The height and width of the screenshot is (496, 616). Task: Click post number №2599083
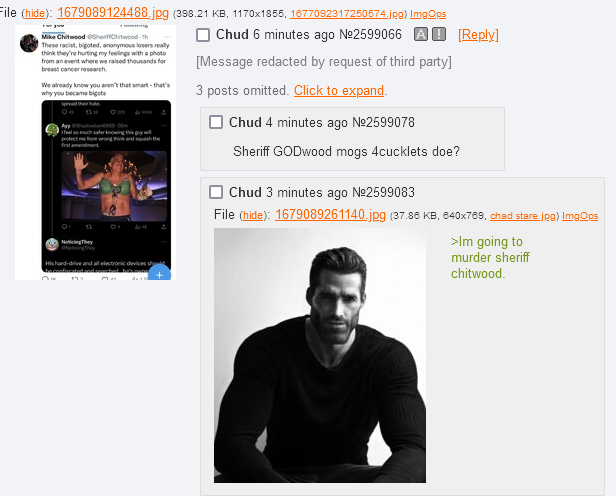coord(383,192)
